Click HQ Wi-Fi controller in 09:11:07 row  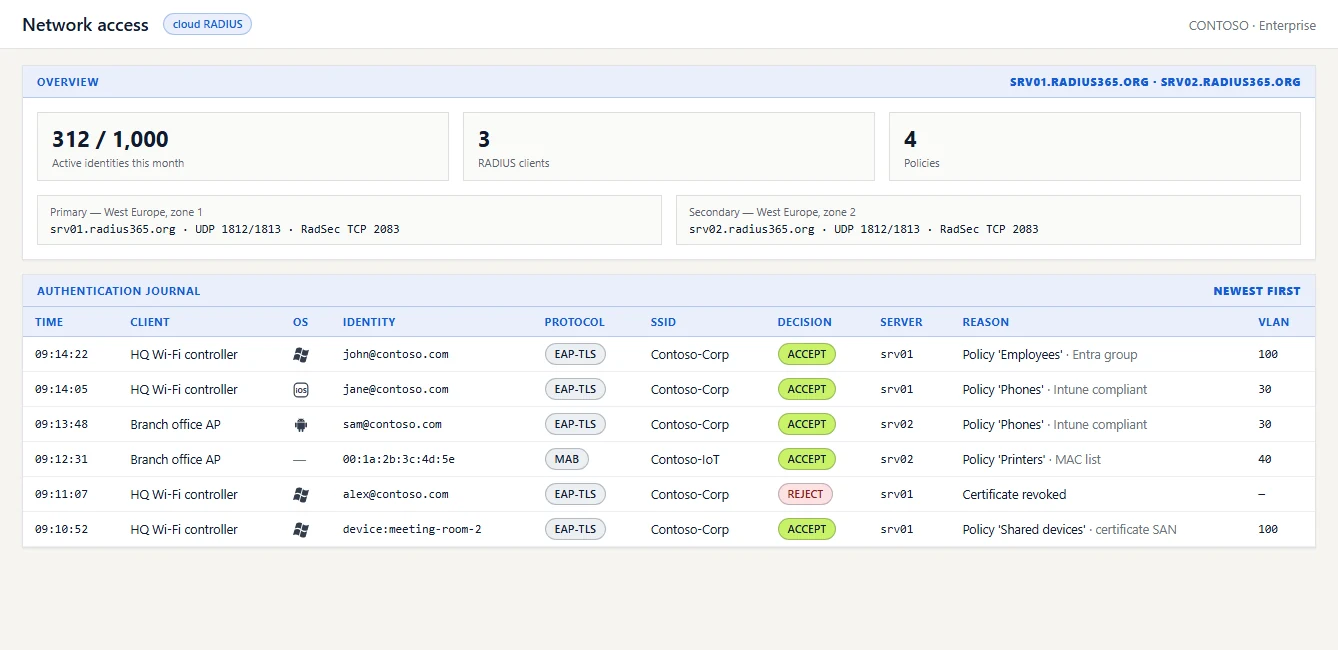(x=184, y=494)
